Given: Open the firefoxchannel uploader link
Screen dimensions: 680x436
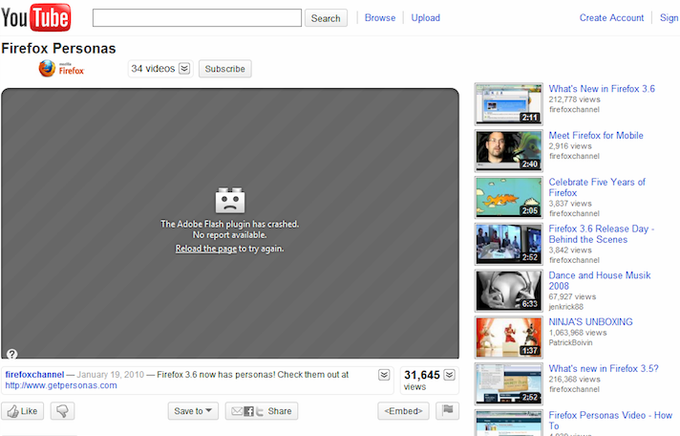Looking at the screenshot, I should [35, 374].
